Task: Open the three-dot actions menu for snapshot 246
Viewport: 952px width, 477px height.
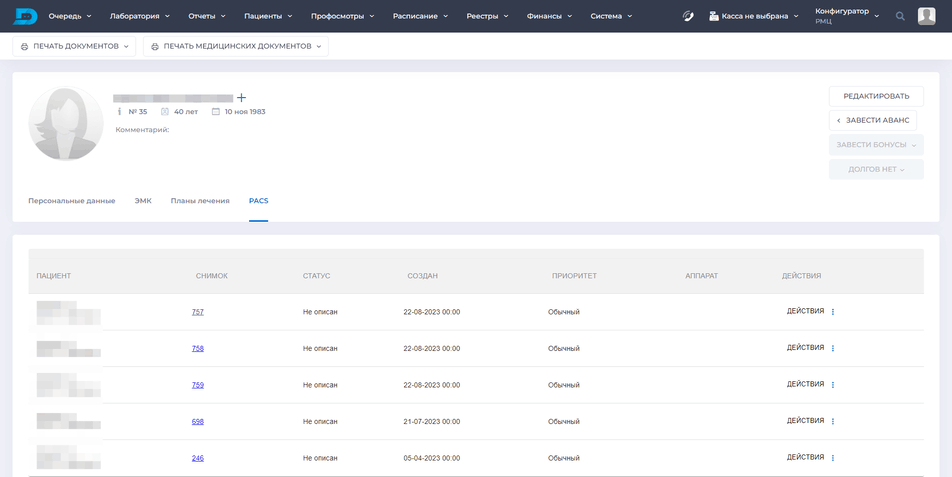Action: click(x=832, y=458)
